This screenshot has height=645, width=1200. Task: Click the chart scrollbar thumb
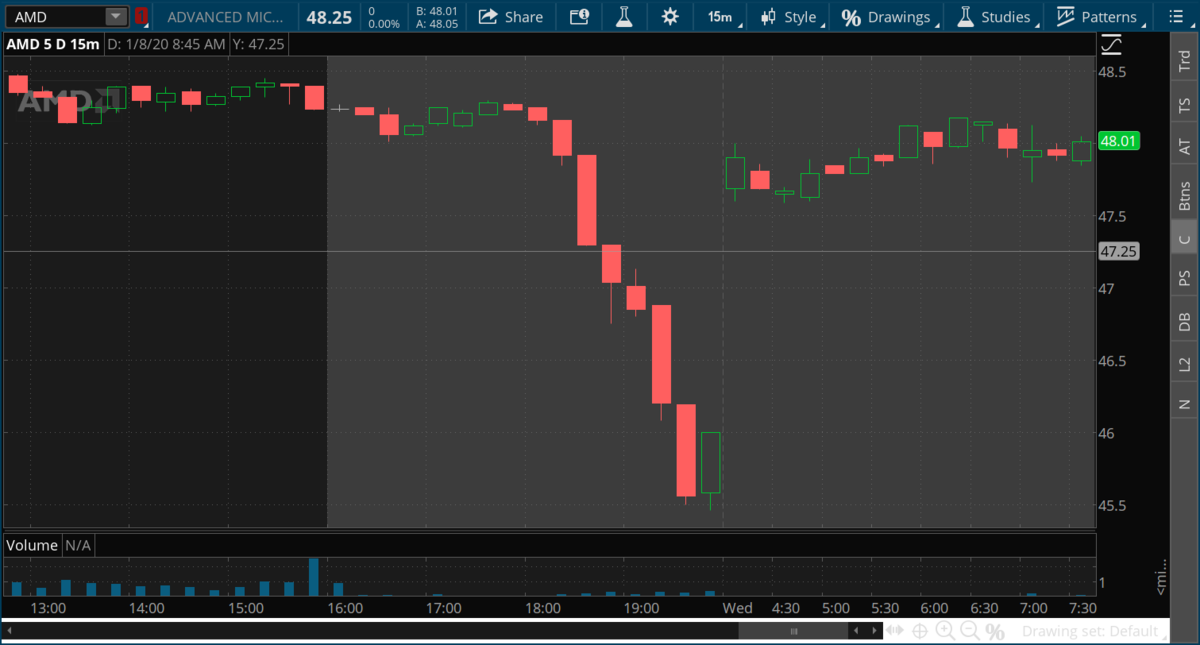tap(794, 631)
